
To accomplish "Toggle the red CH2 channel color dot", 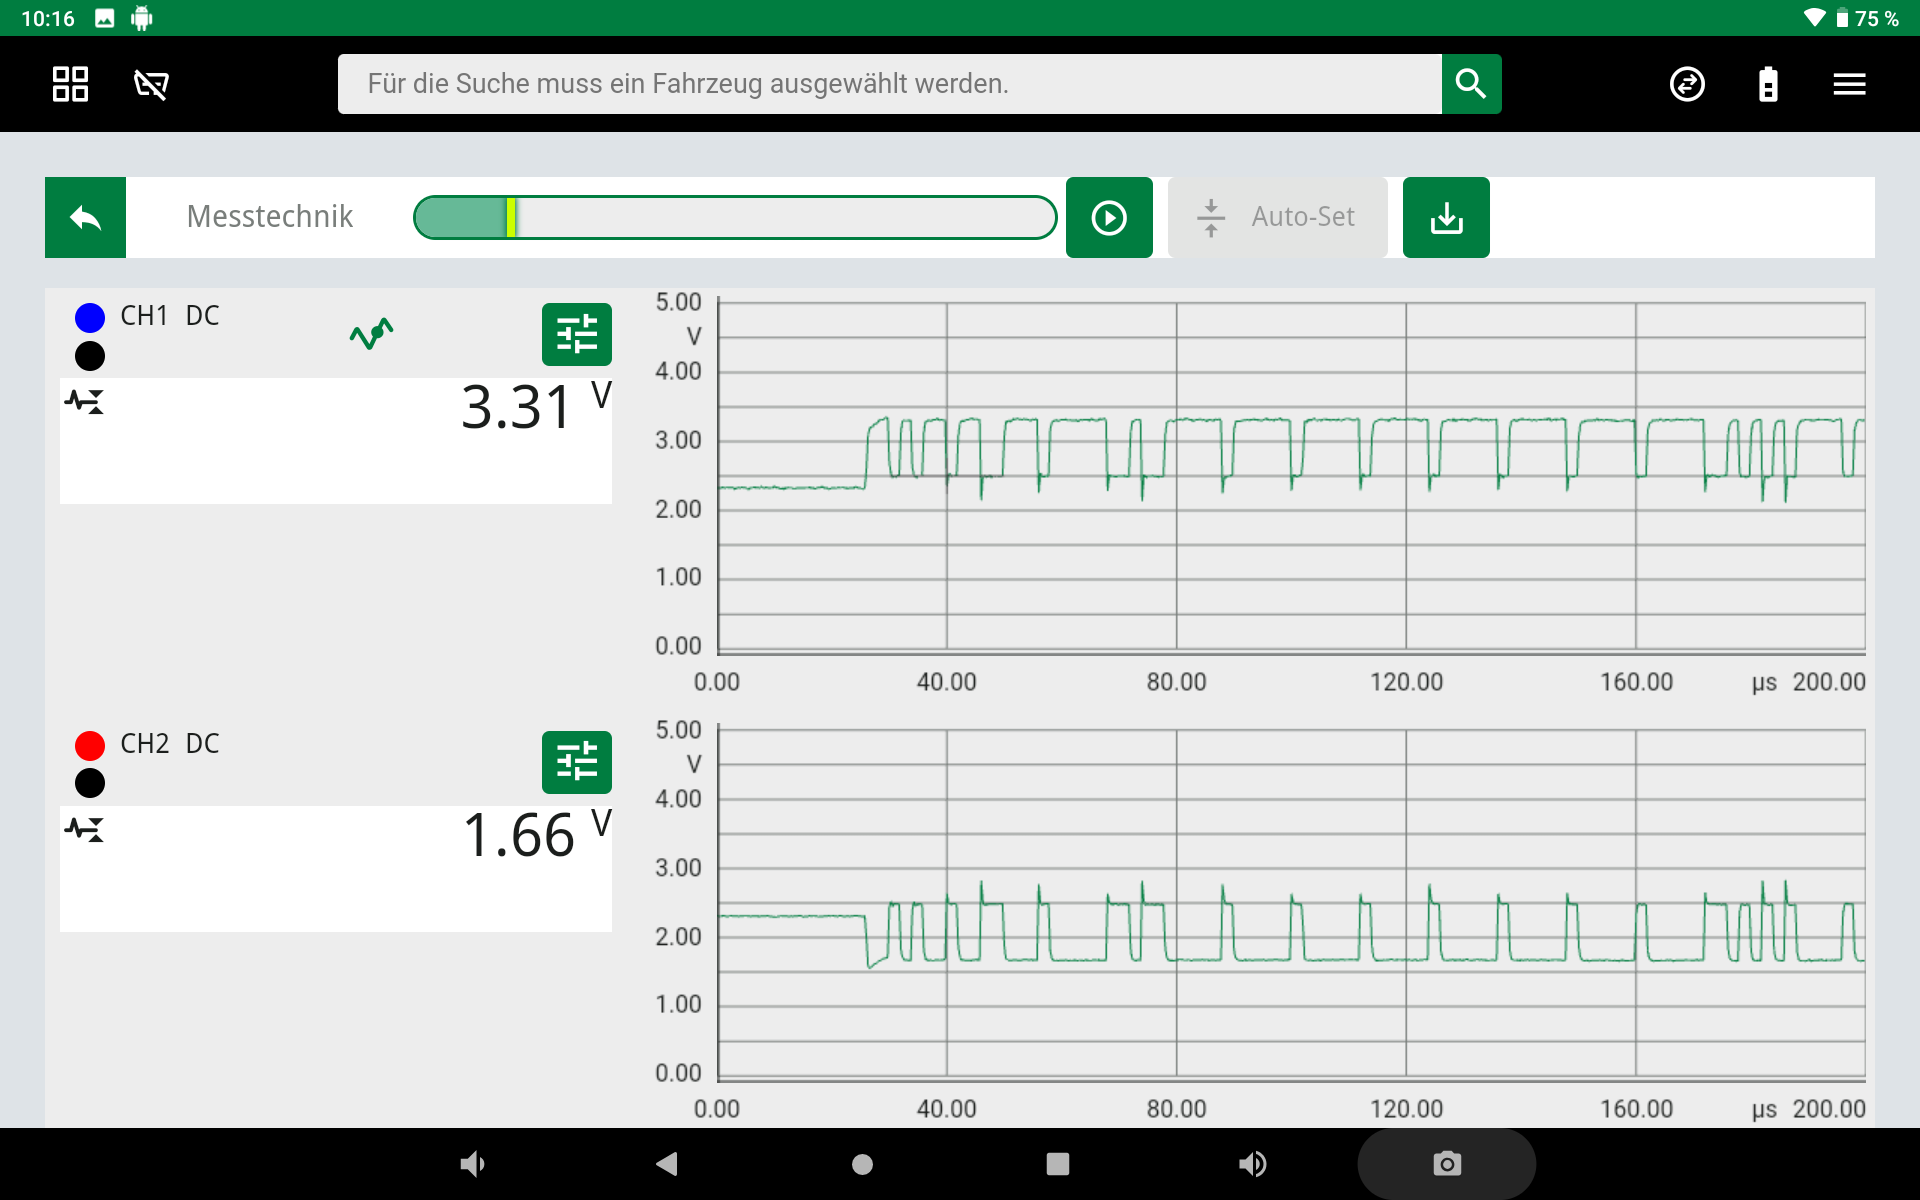I will pyautogui.click(x=89, y=744).
